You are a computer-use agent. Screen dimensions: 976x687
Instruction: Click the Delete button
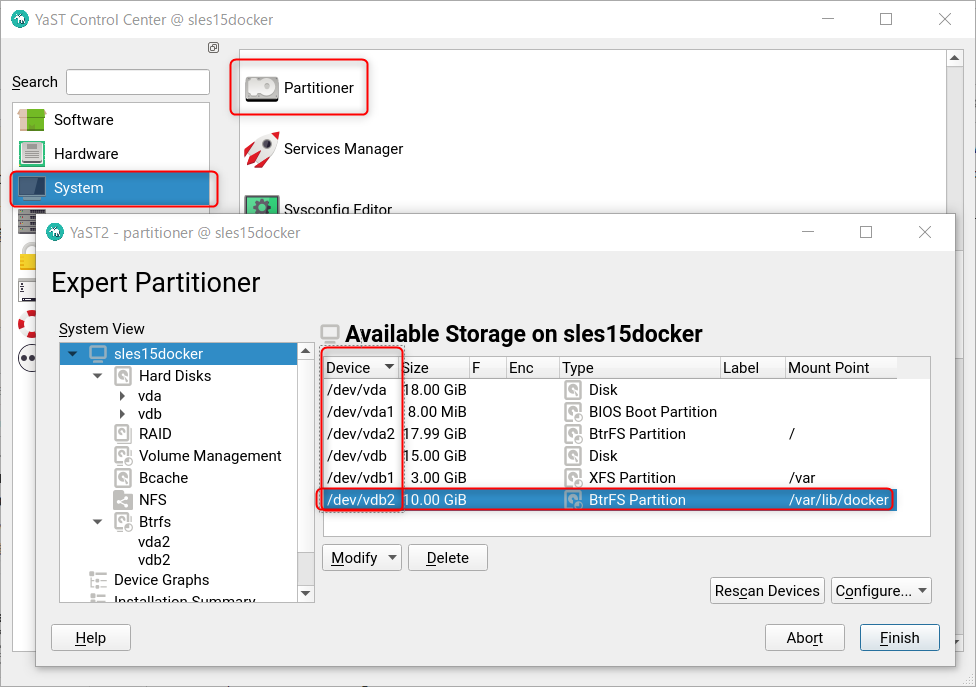tap(448, 558)
